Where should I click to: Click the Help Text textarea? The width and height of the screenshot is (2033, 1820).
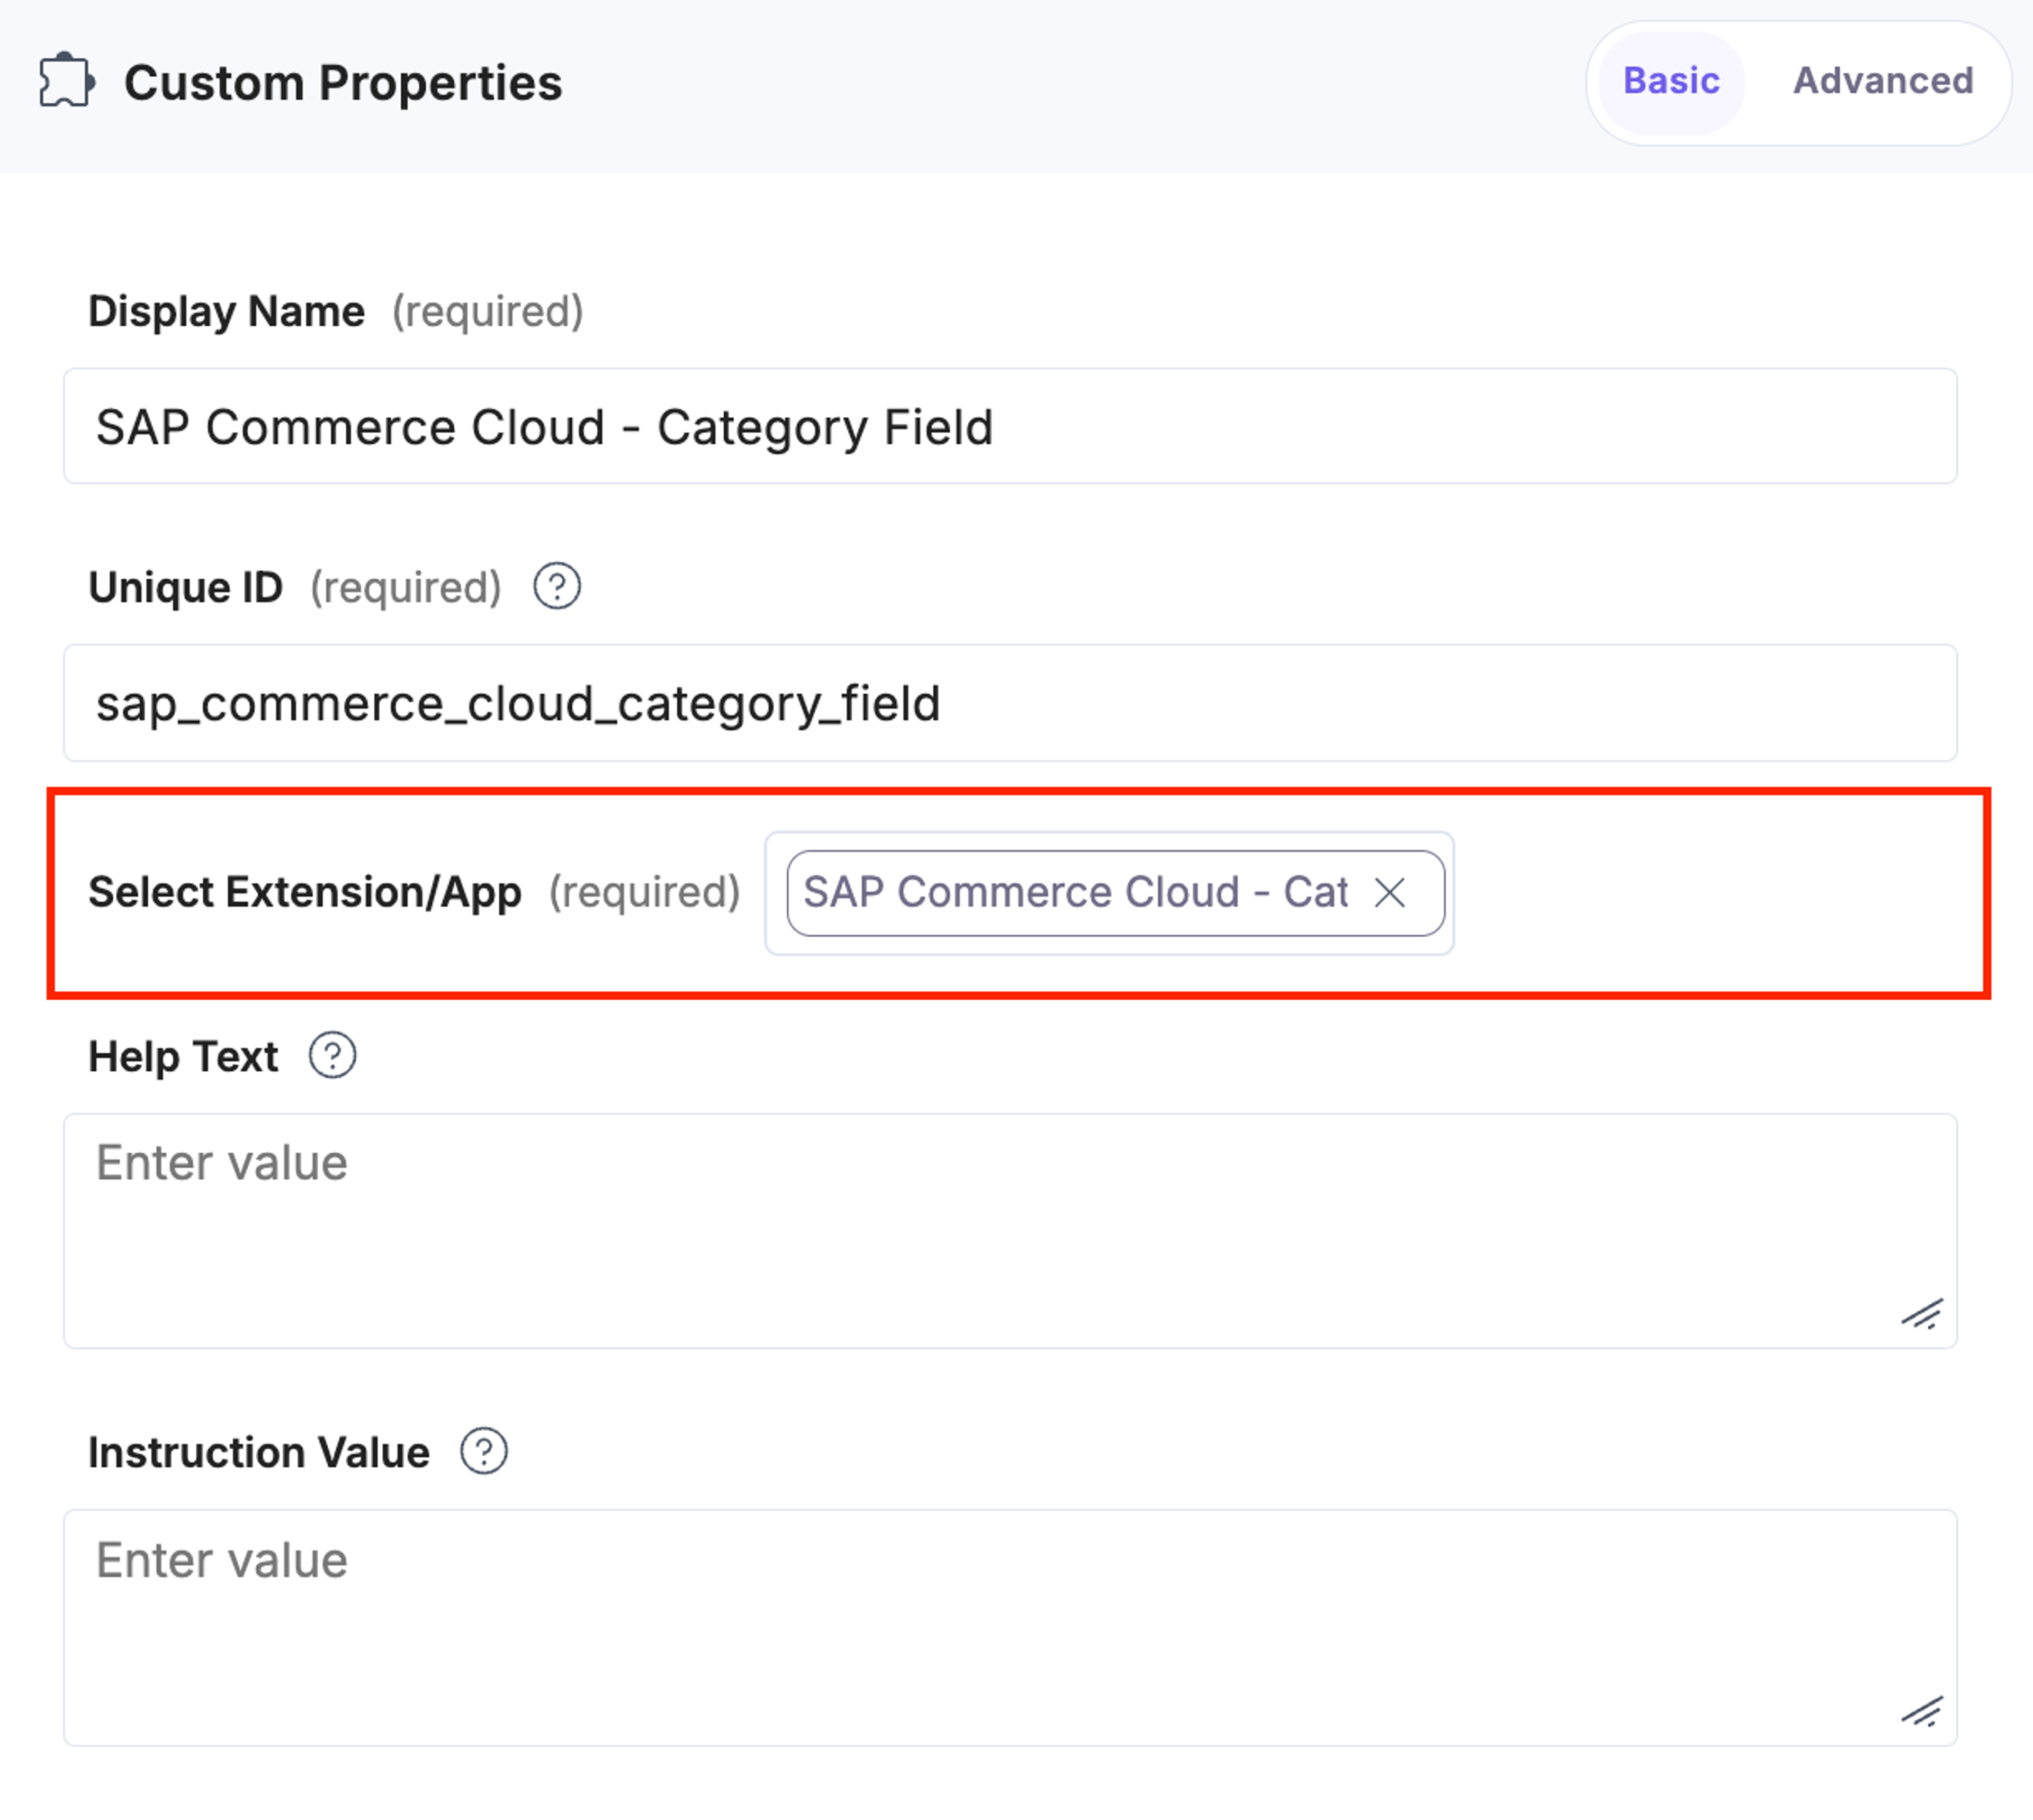tap(1010, 1231)
